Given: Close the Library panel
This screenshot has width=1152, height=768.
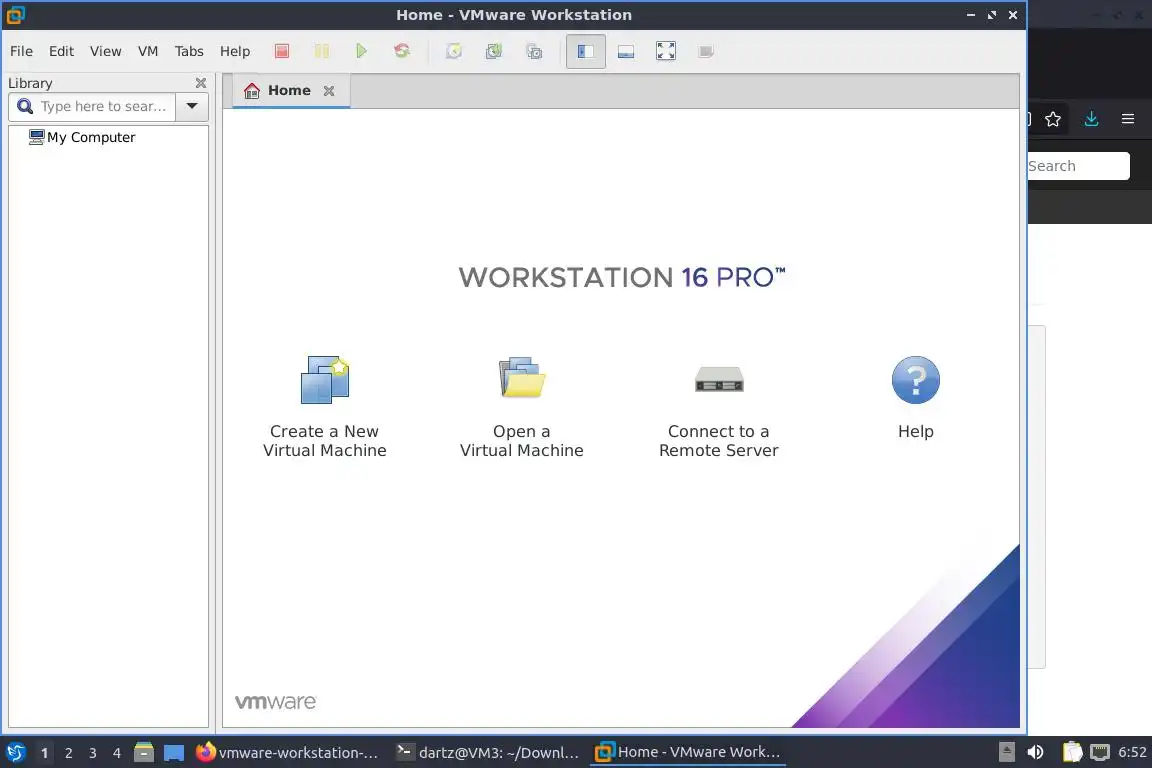Looking at the screenshot, I should 201,83.
